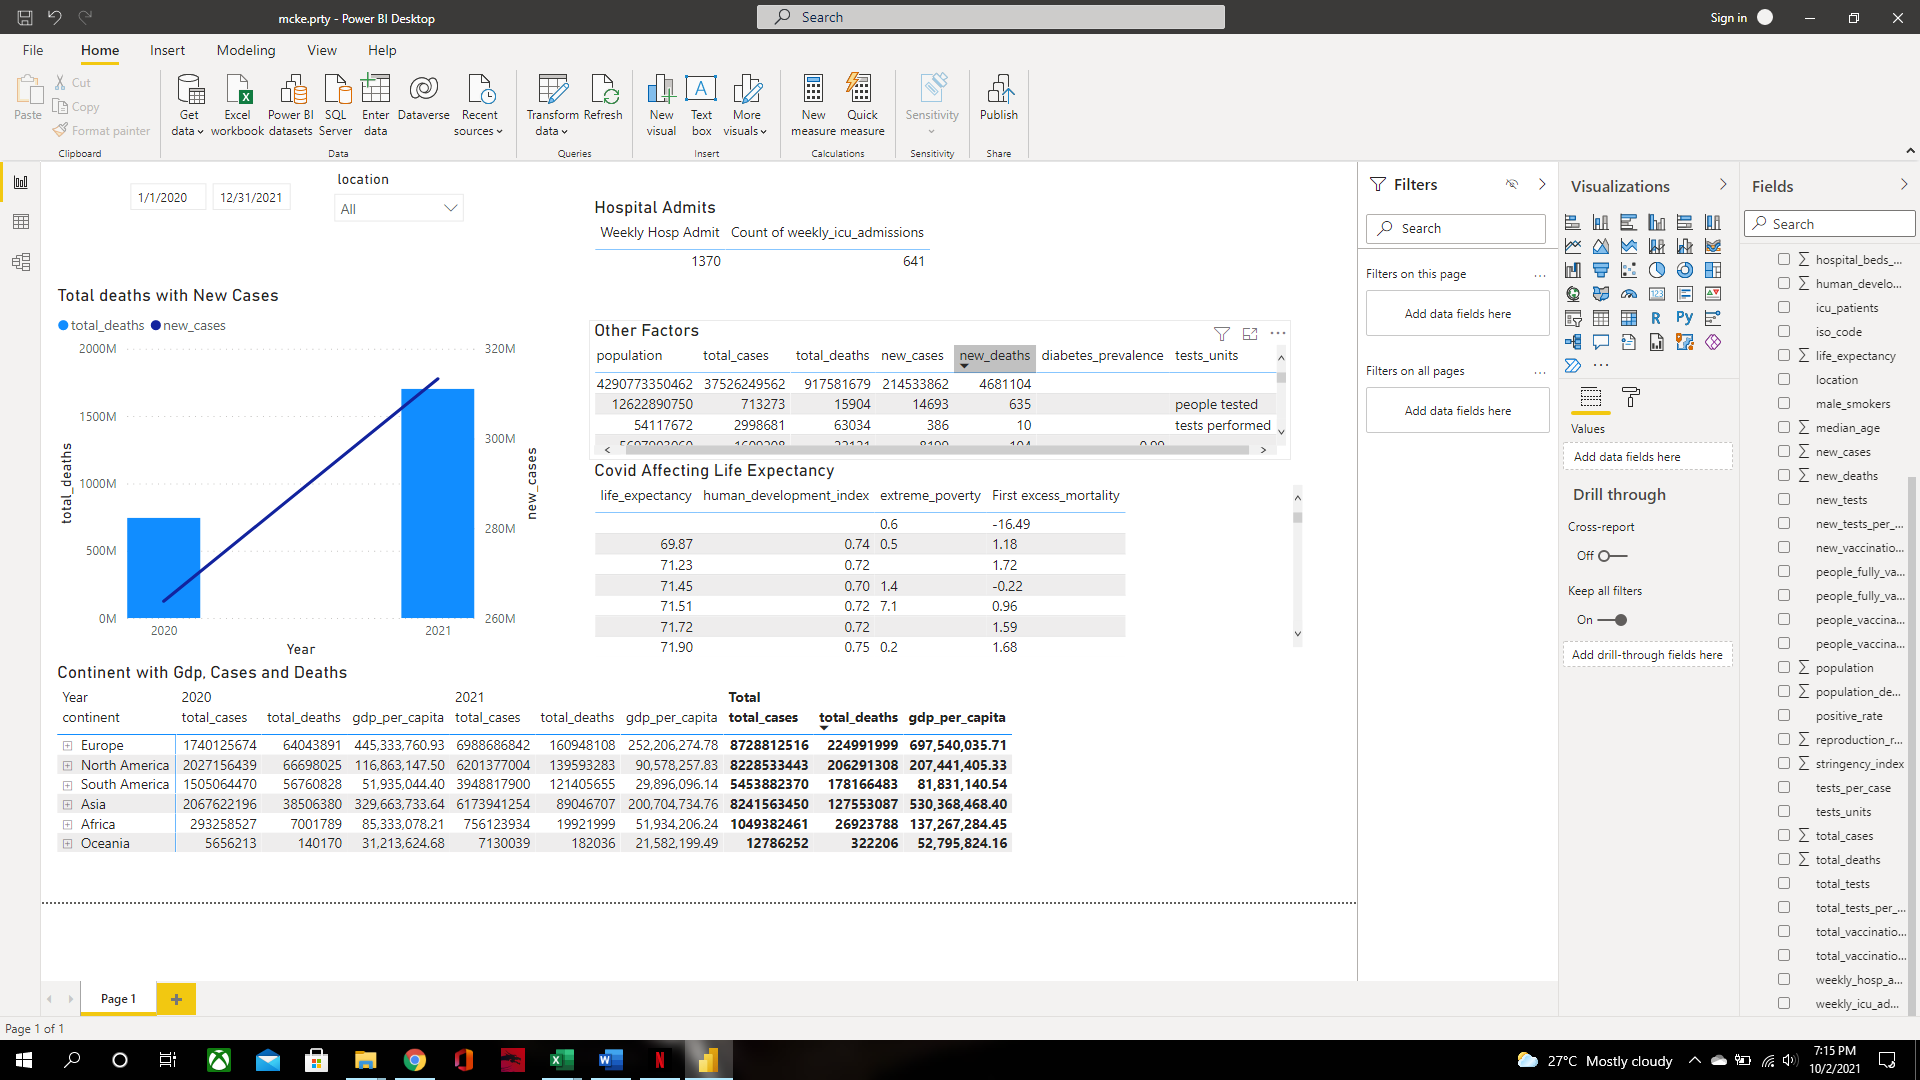
Task: Check the total_cases field checkbox
Action: [1784, 836]
